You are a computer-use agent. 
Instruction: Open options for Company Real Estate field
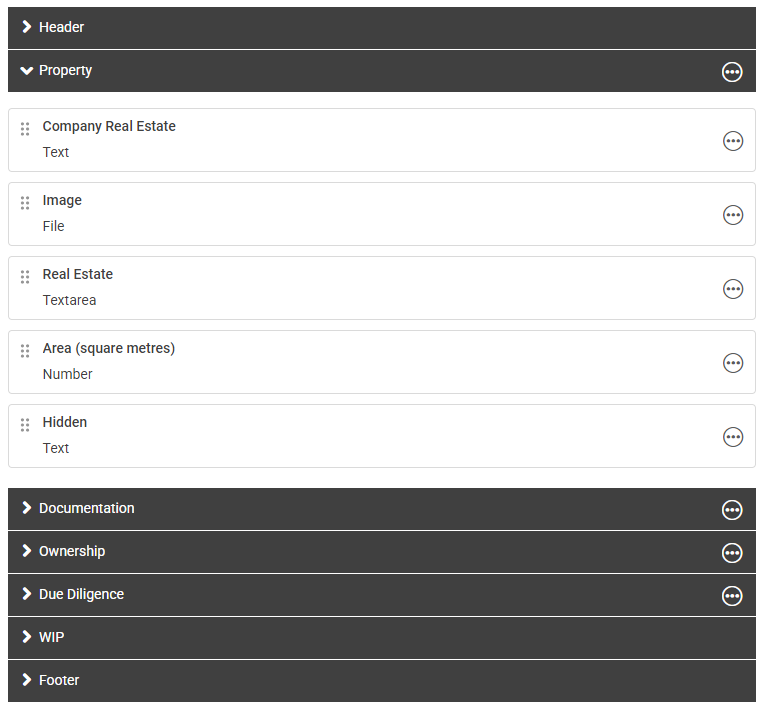click(733, 141)
